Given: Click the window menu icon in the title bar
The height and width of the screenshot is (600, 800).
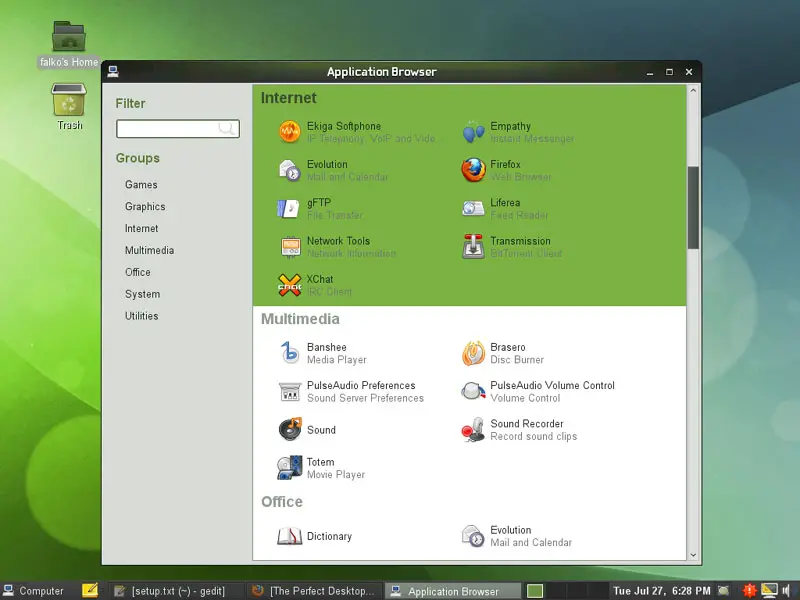Looking at the screenshot, I should point(113,72).
